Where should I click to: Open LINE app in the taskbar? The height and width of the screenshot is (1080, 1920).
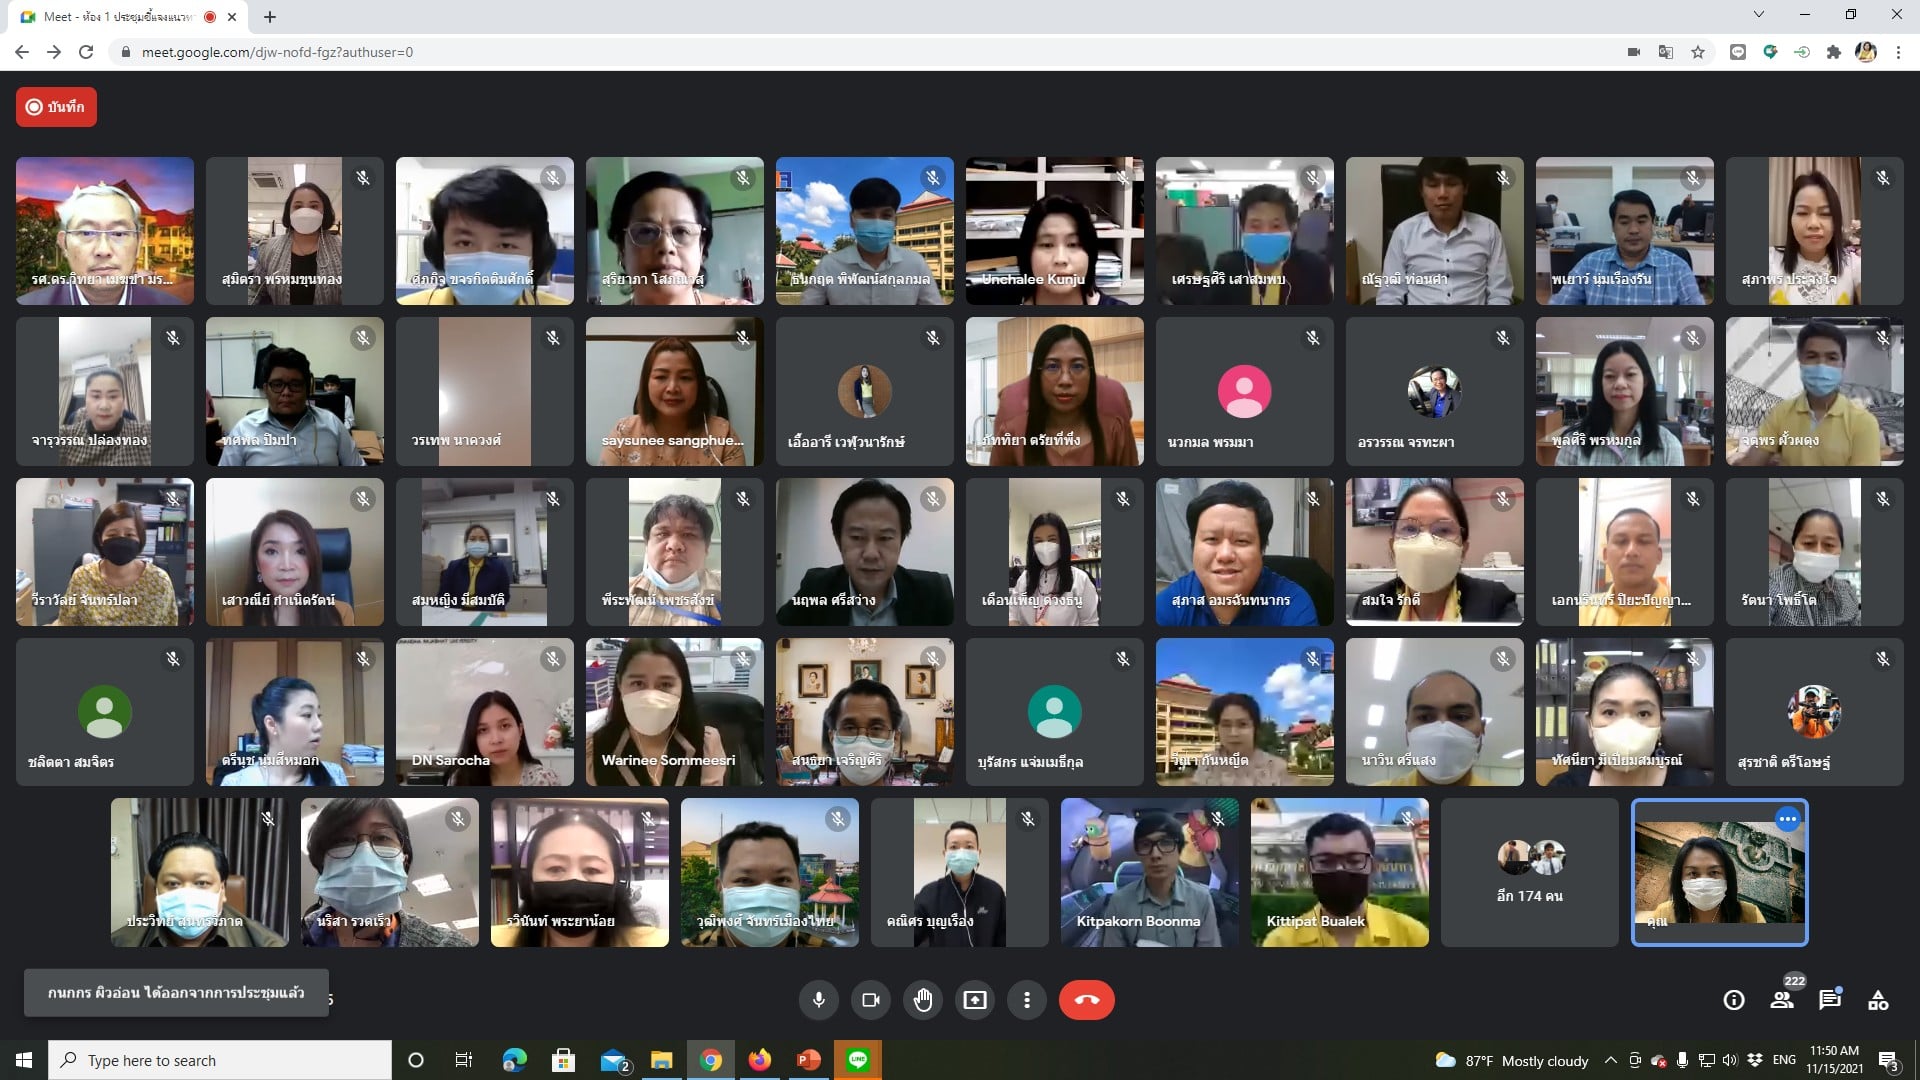pos(858,1060)
